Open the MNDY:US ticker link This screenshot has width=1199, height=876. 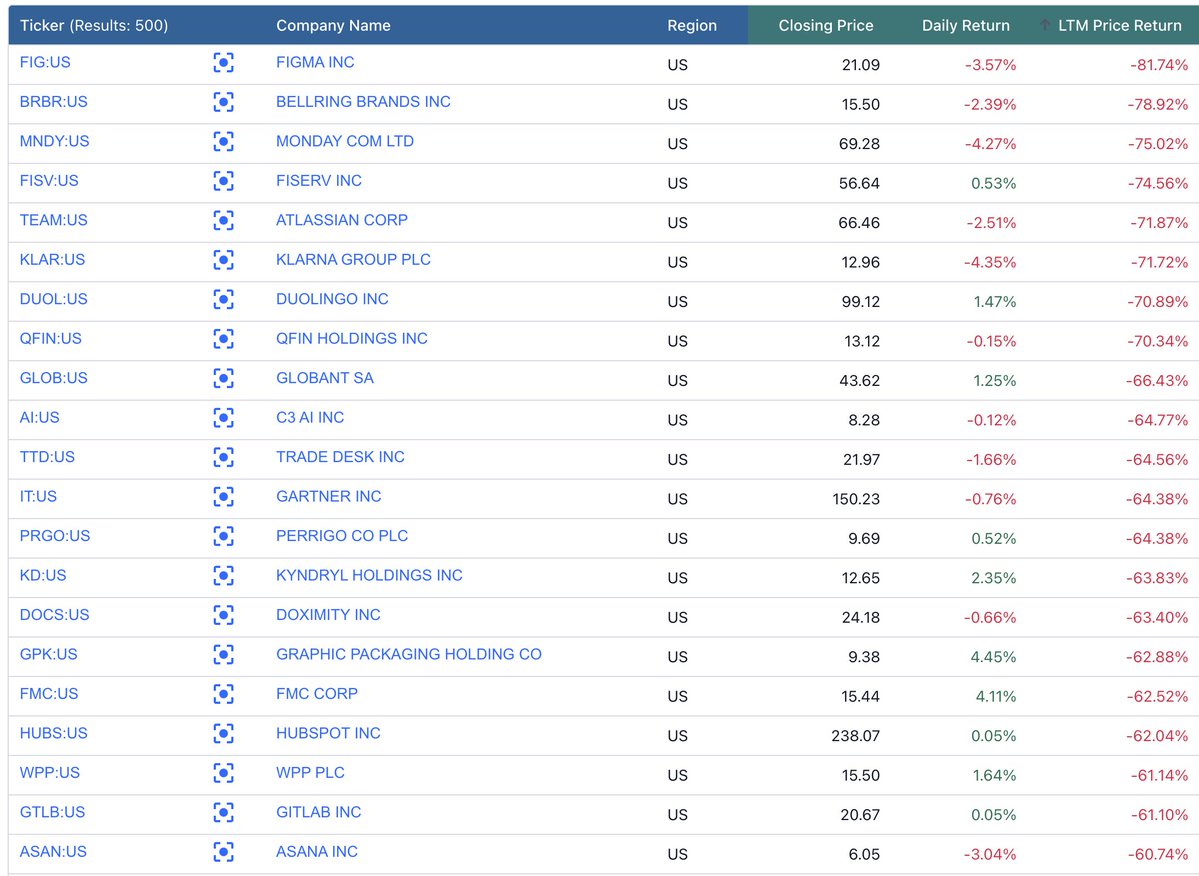click(54, 141)
